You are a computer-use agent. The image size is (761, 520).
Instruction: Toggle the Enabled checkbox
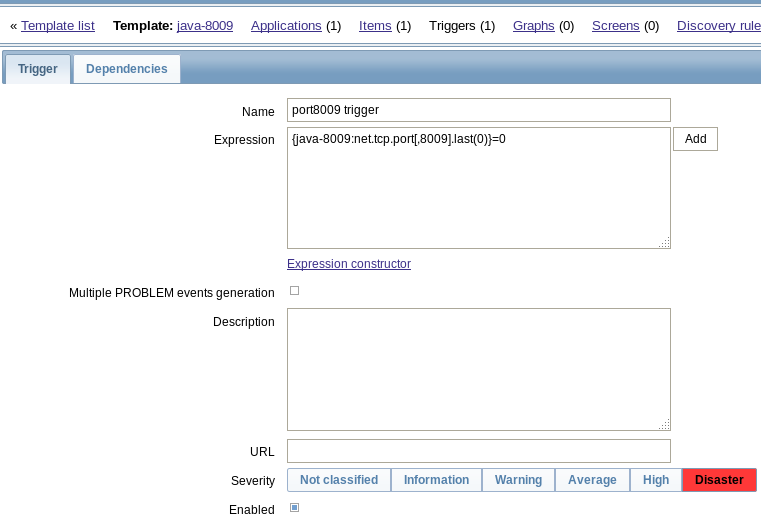(295, 508)
